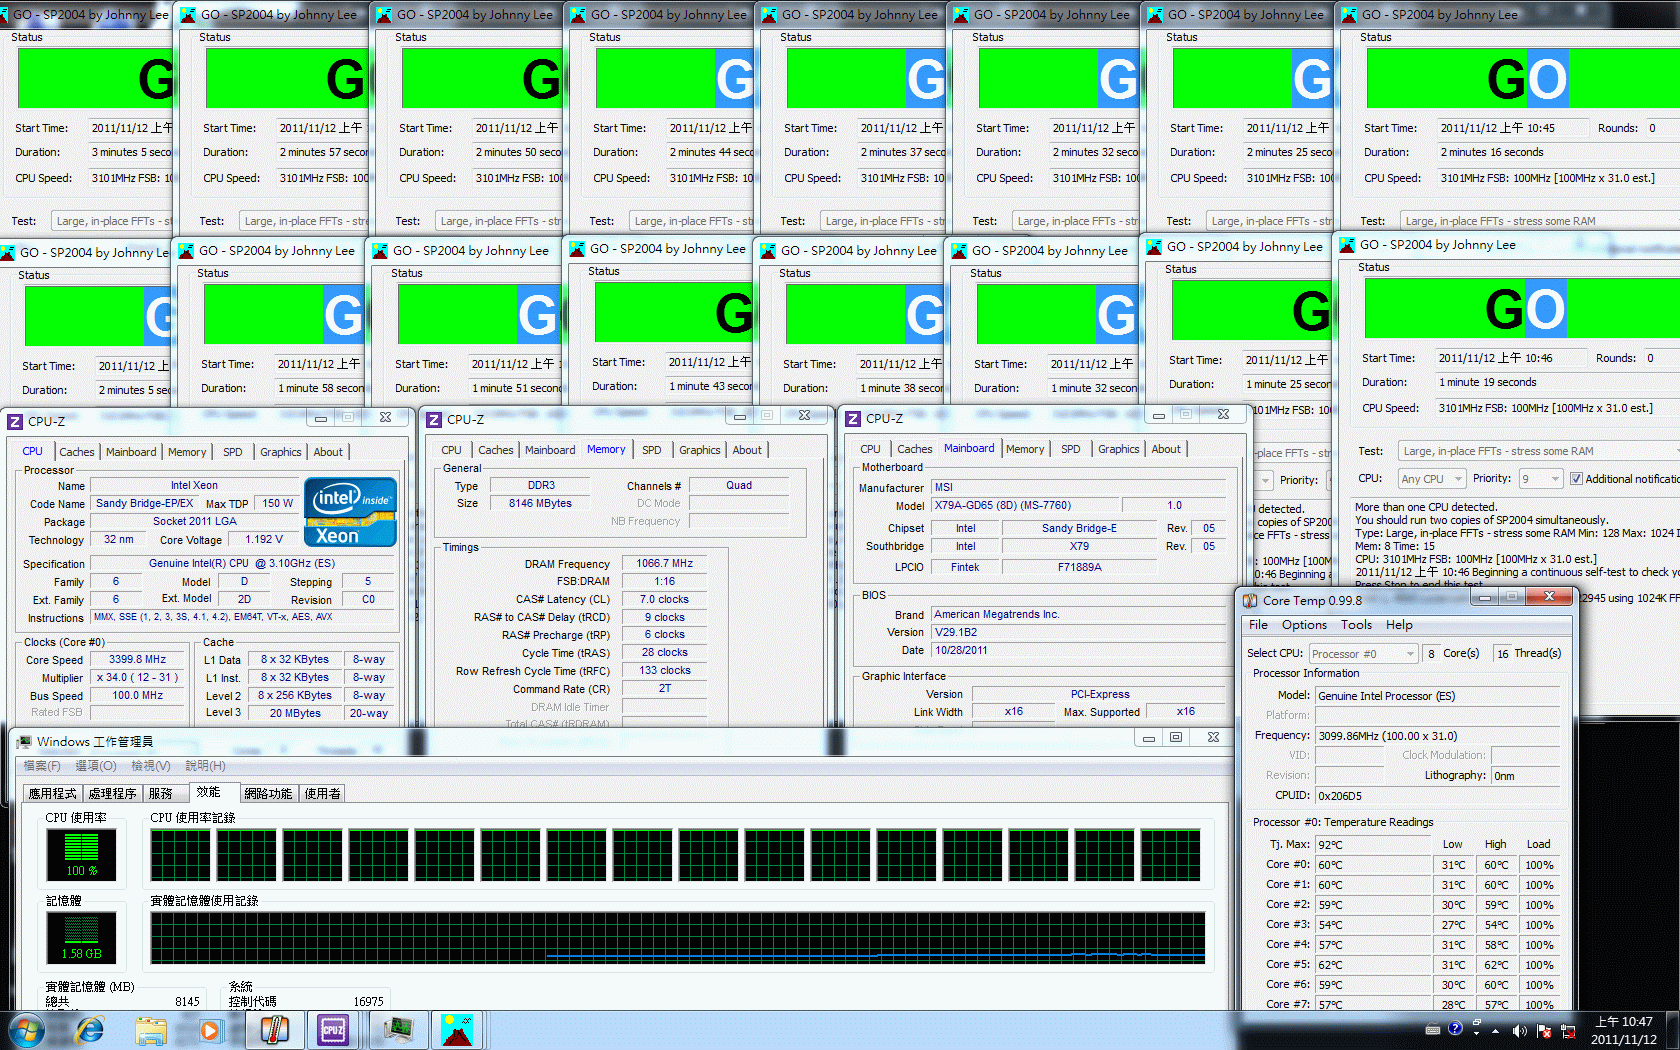
Task: Click the Core Temp title bar icon
Action: 1250,600
